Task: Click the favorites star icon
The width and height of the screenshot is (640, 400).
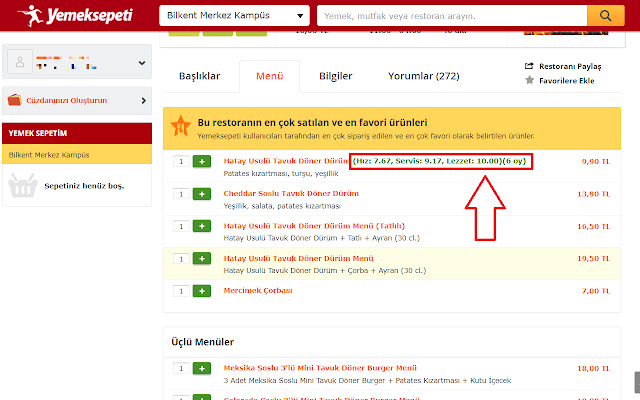Action: (529, 80)
